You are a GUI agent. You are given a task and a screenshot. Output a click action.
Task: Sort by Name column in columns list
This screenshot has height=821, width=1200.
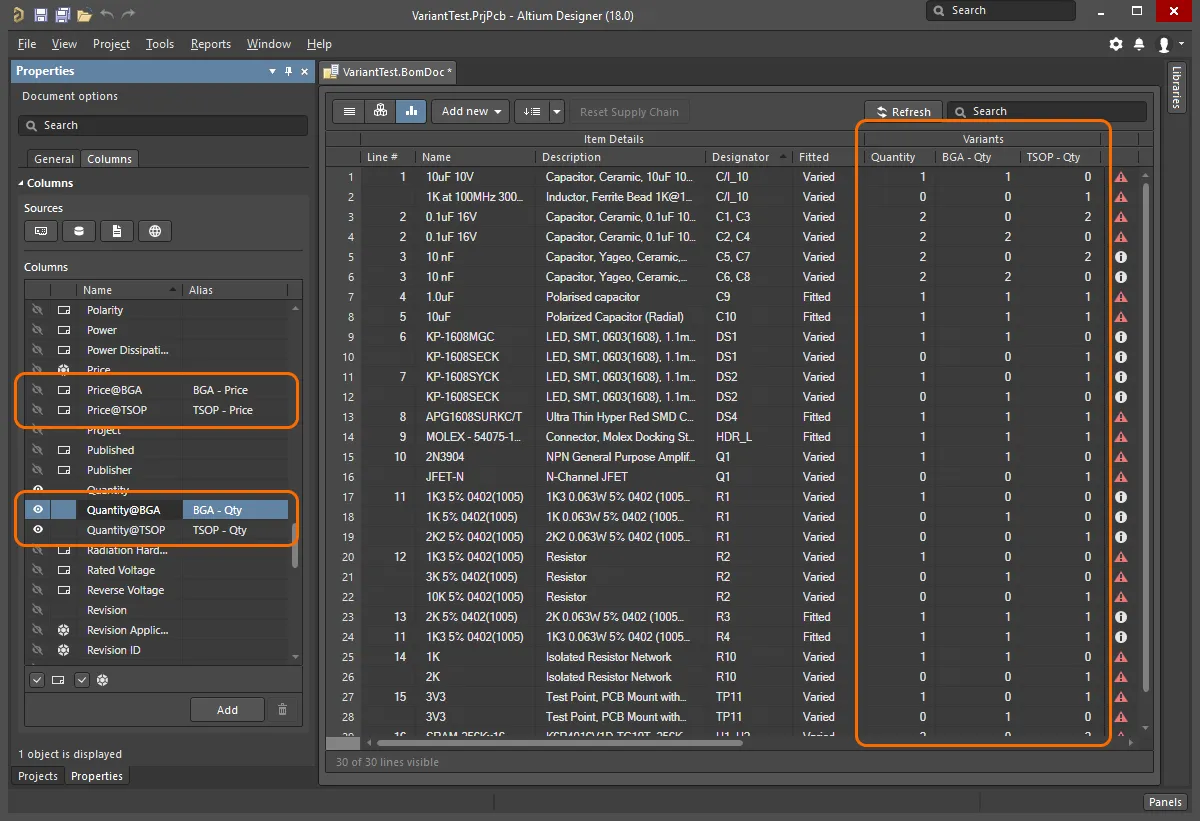tap(130, 290)
